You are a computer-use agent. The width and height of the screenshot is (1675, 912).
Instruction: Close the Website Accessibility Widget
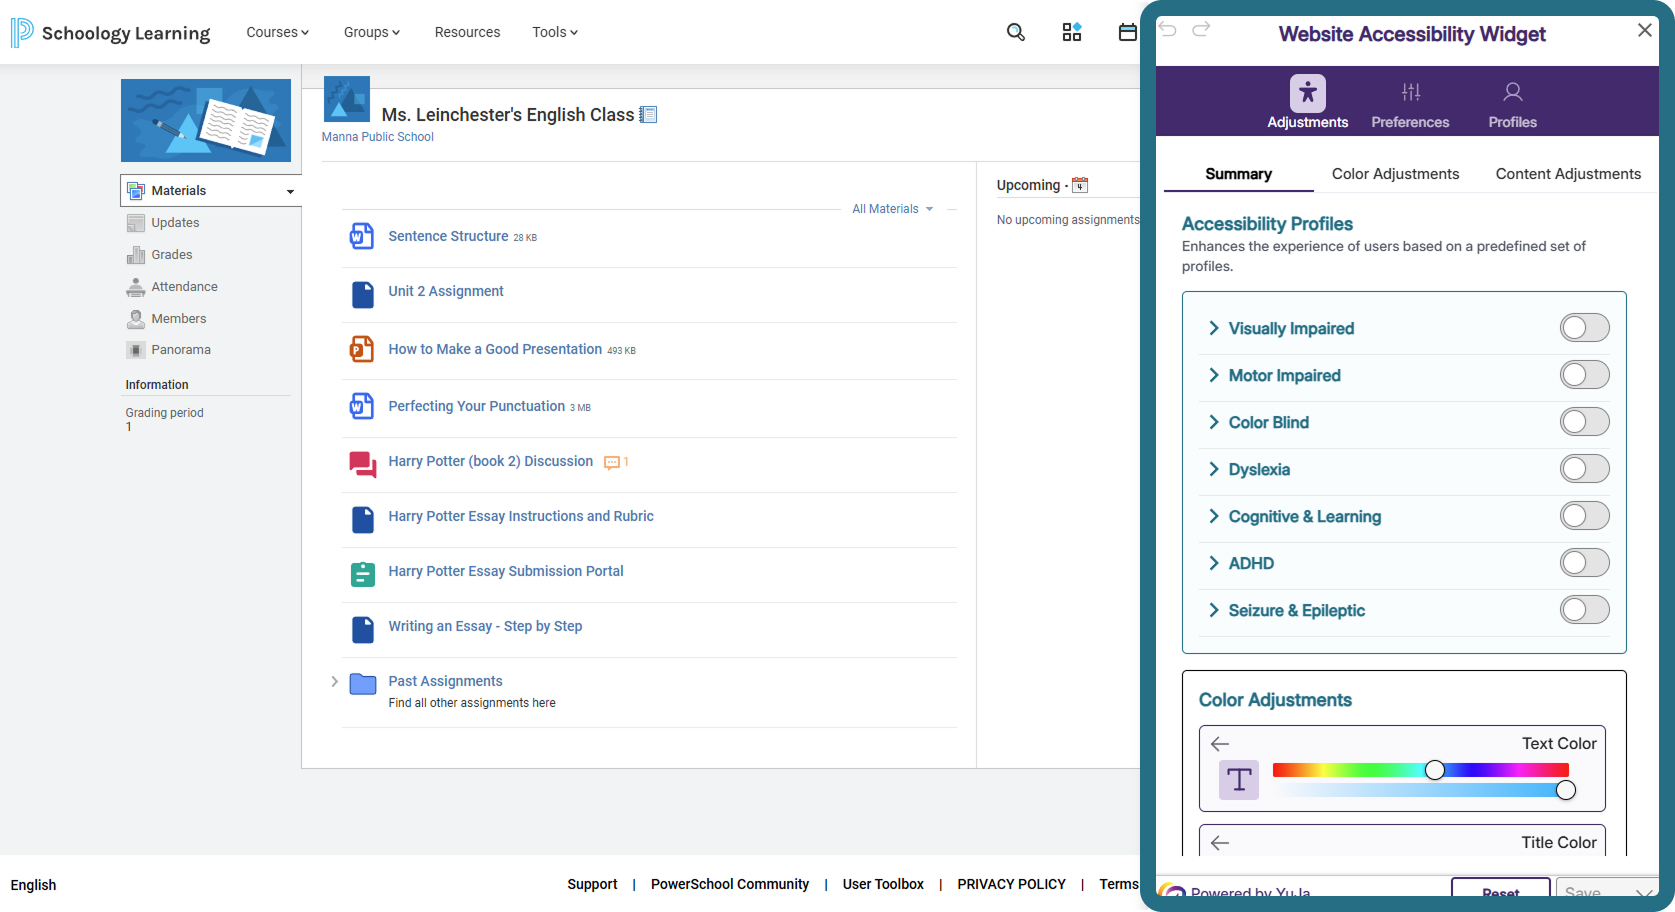1645,30
